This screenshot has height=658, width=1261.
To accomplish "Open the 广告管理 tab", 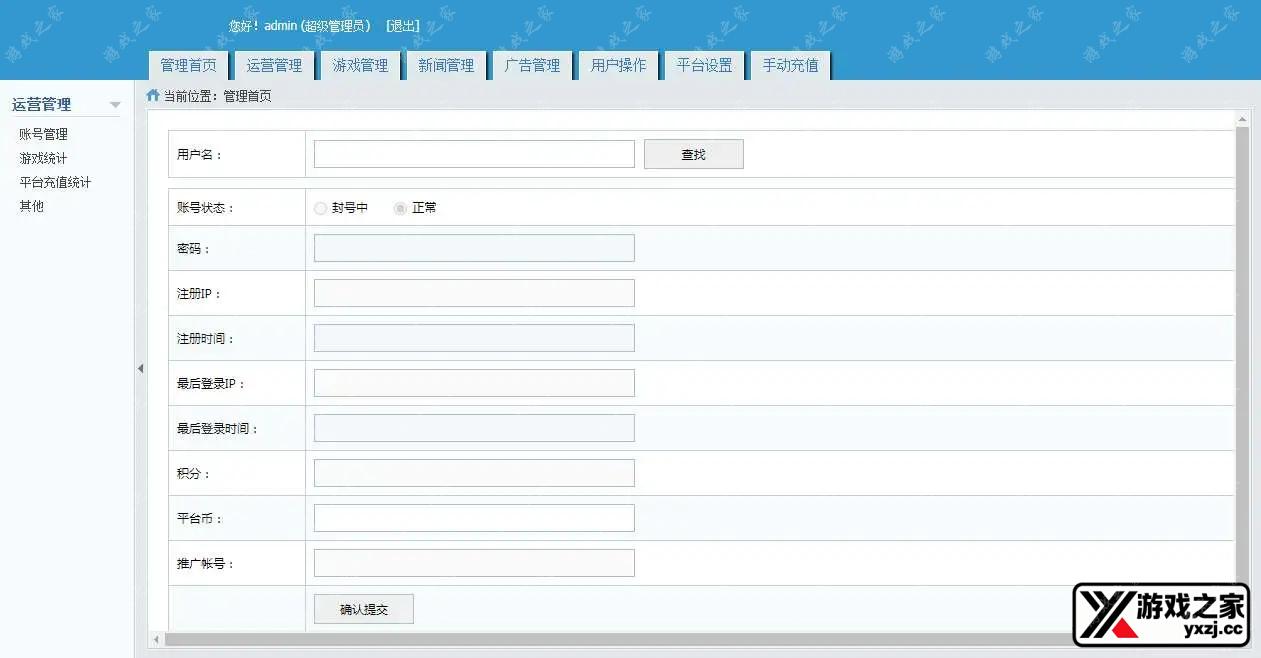I will (x=532, y=65).
